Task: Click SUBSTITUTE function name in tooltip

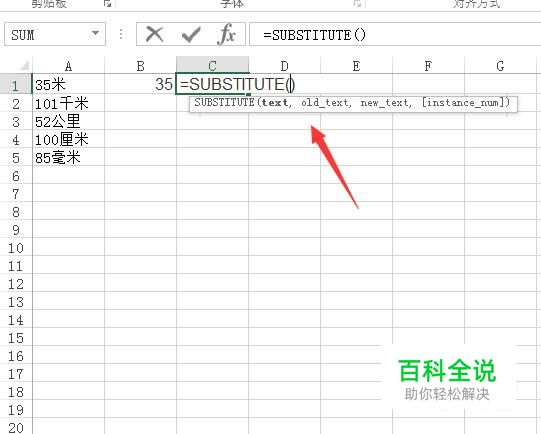Action: pos(224,102)
